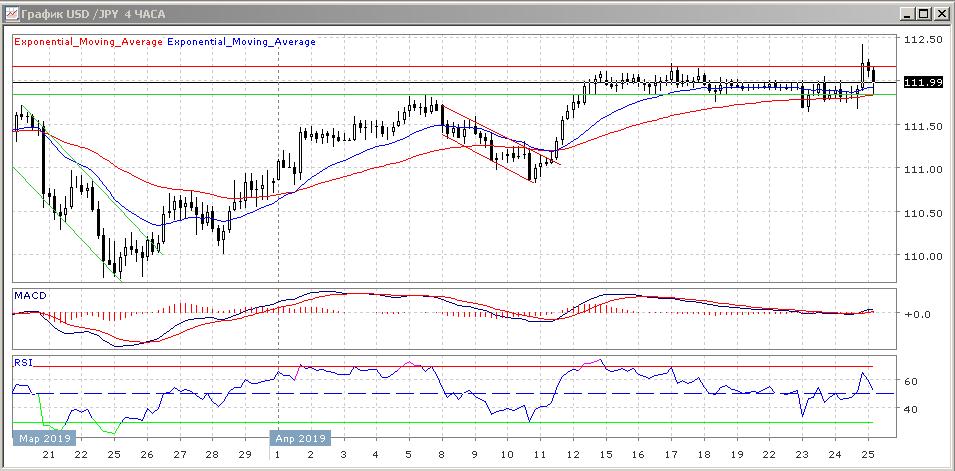
Task: Select the MACD indicator label
Action: tap(29, 296)
